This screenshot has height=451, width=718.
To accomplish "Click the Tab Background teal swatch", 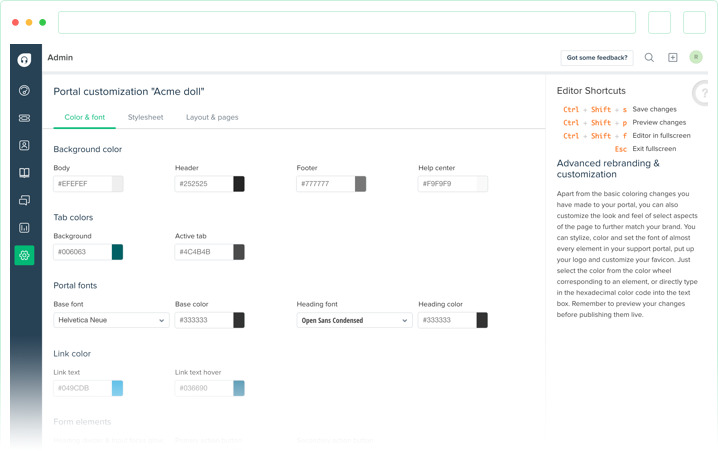I will pos(118,252).
